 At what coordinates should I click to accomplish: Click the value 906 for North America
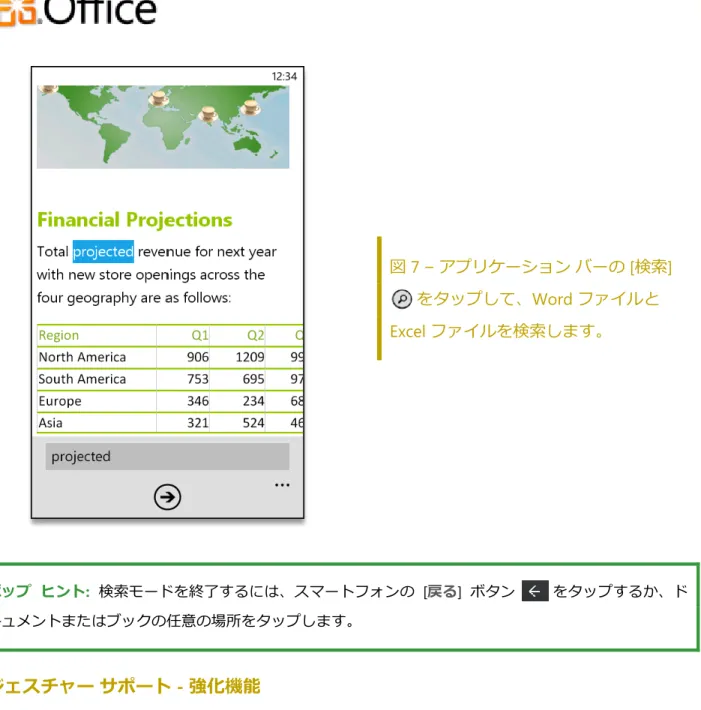[x=198, y=357]
